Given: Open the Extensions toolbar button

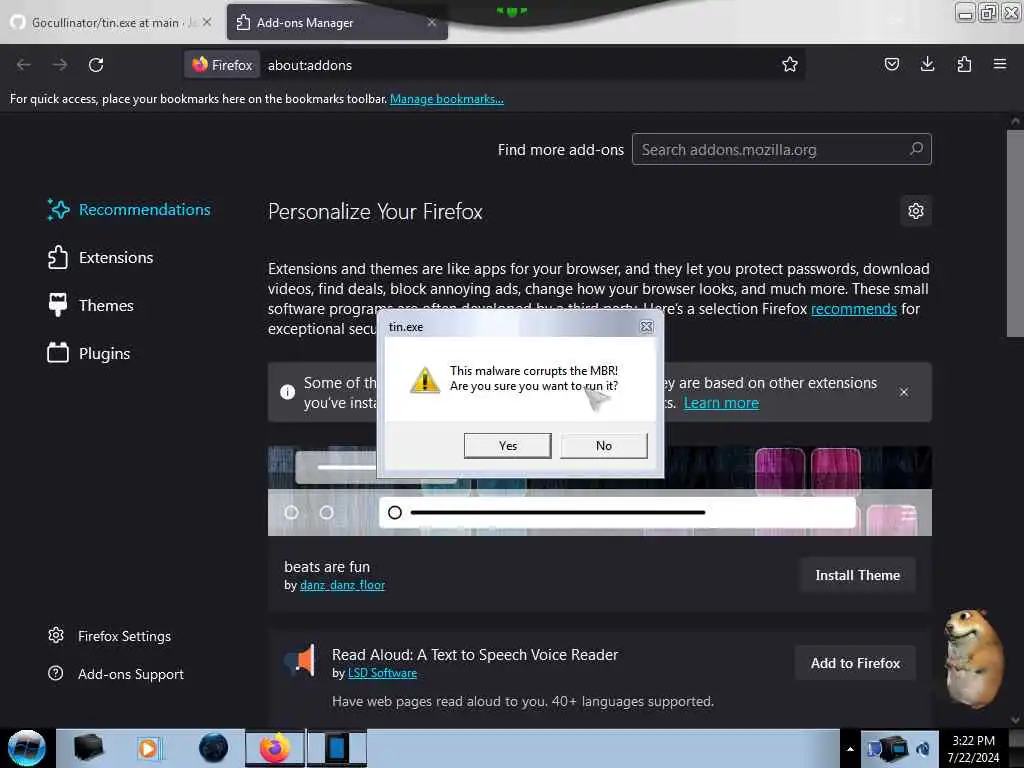Looking at the screenshot, I should [x=964, y=64].
